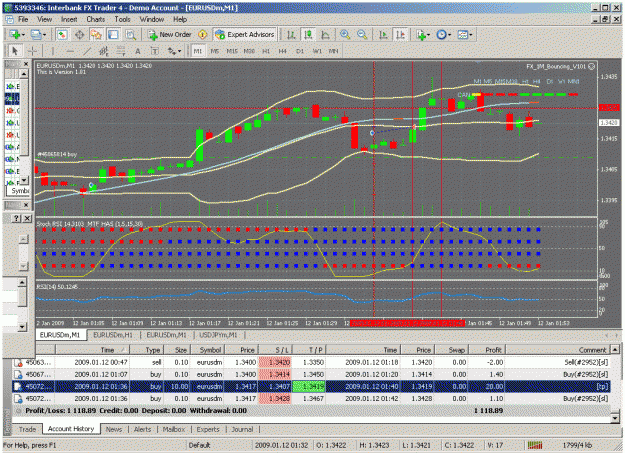Viewport: 625px width, 453px height.
Task: Click the New Order button
Action: [x=169, y=35]
